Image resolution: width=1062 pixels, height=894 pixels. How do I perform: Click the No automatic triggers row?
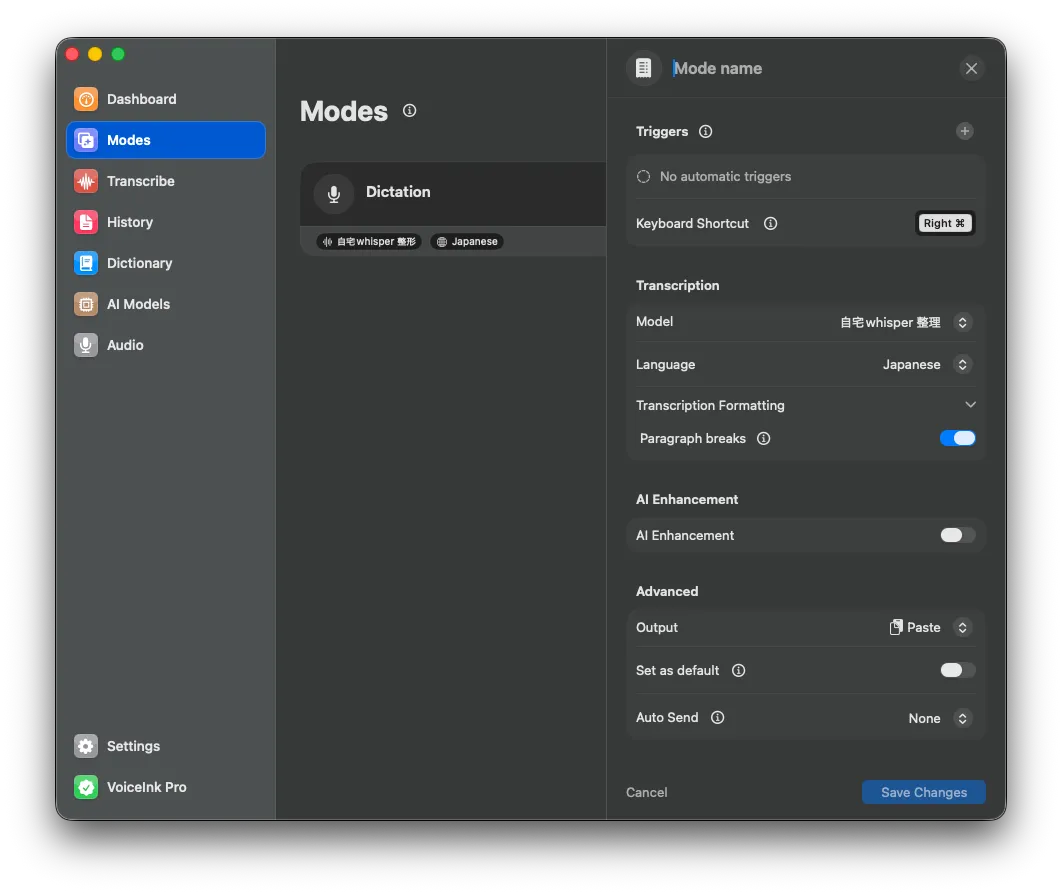point(805,177)
